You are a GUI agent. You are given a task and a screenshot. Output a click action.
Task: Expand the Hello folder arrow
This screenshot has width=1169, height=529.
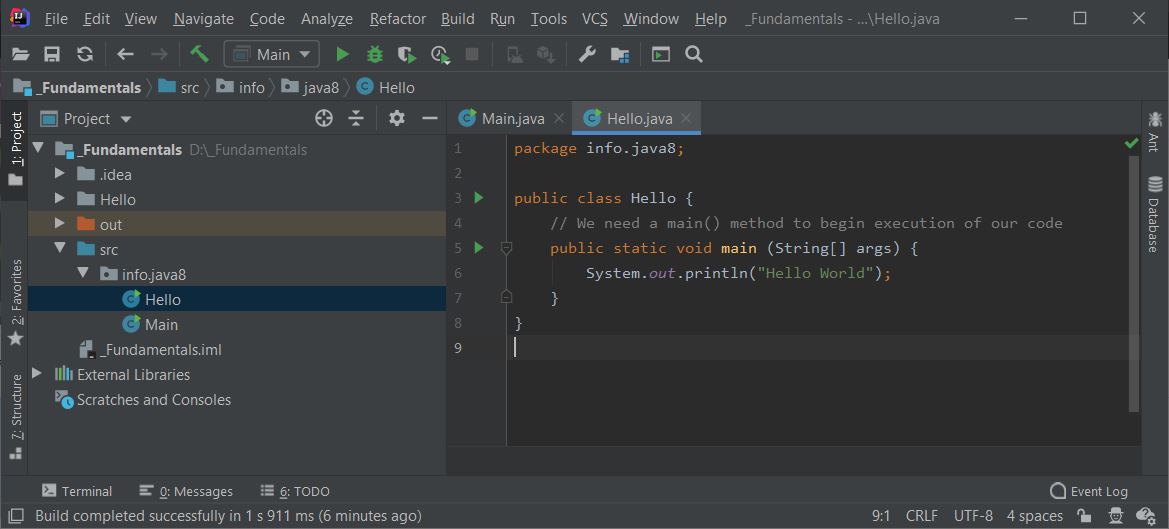[x=60, y=199]
